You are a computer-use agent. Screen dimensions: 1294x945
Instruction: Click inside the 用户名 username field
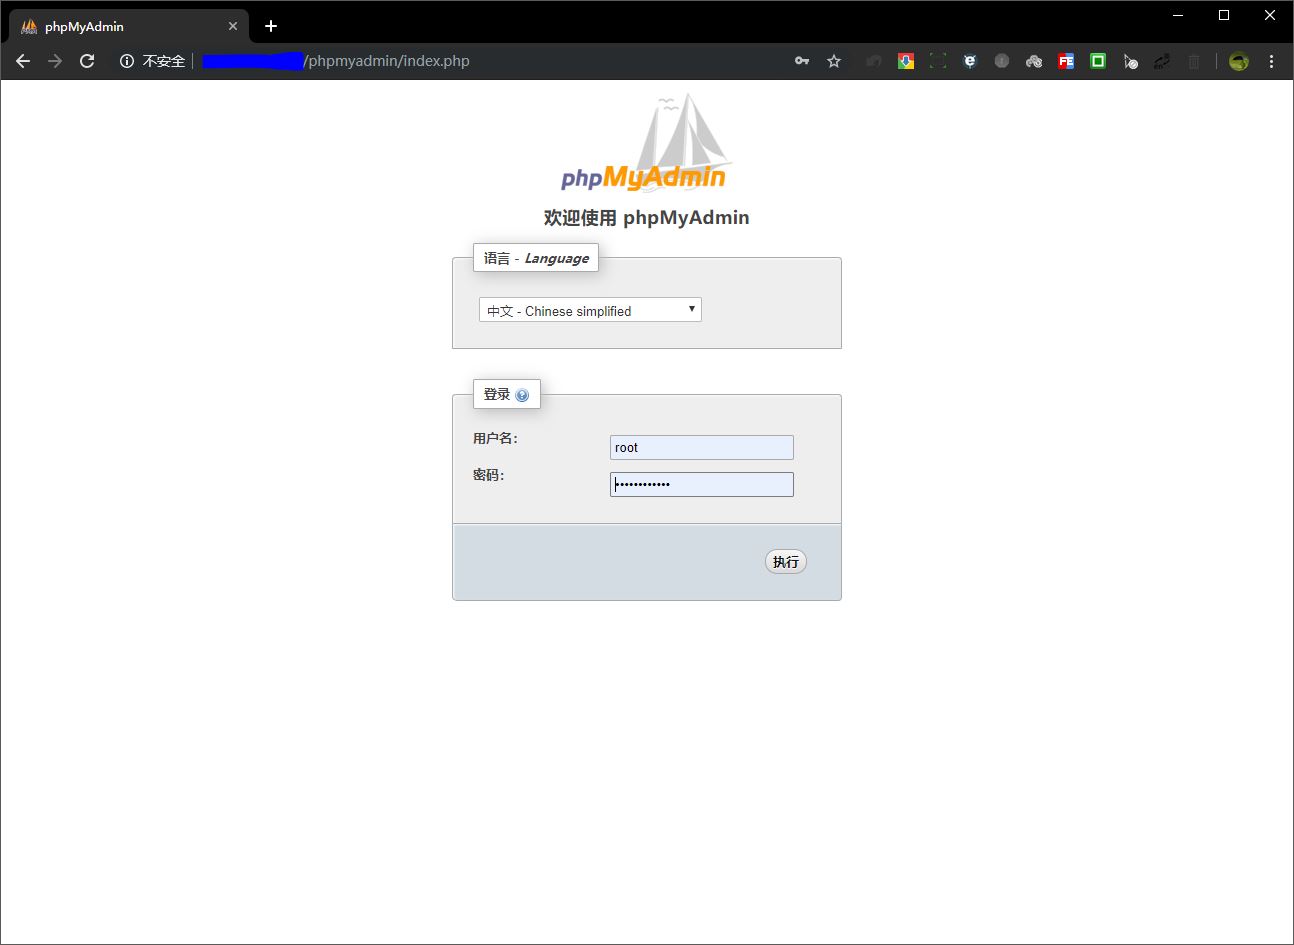point(701,447)
